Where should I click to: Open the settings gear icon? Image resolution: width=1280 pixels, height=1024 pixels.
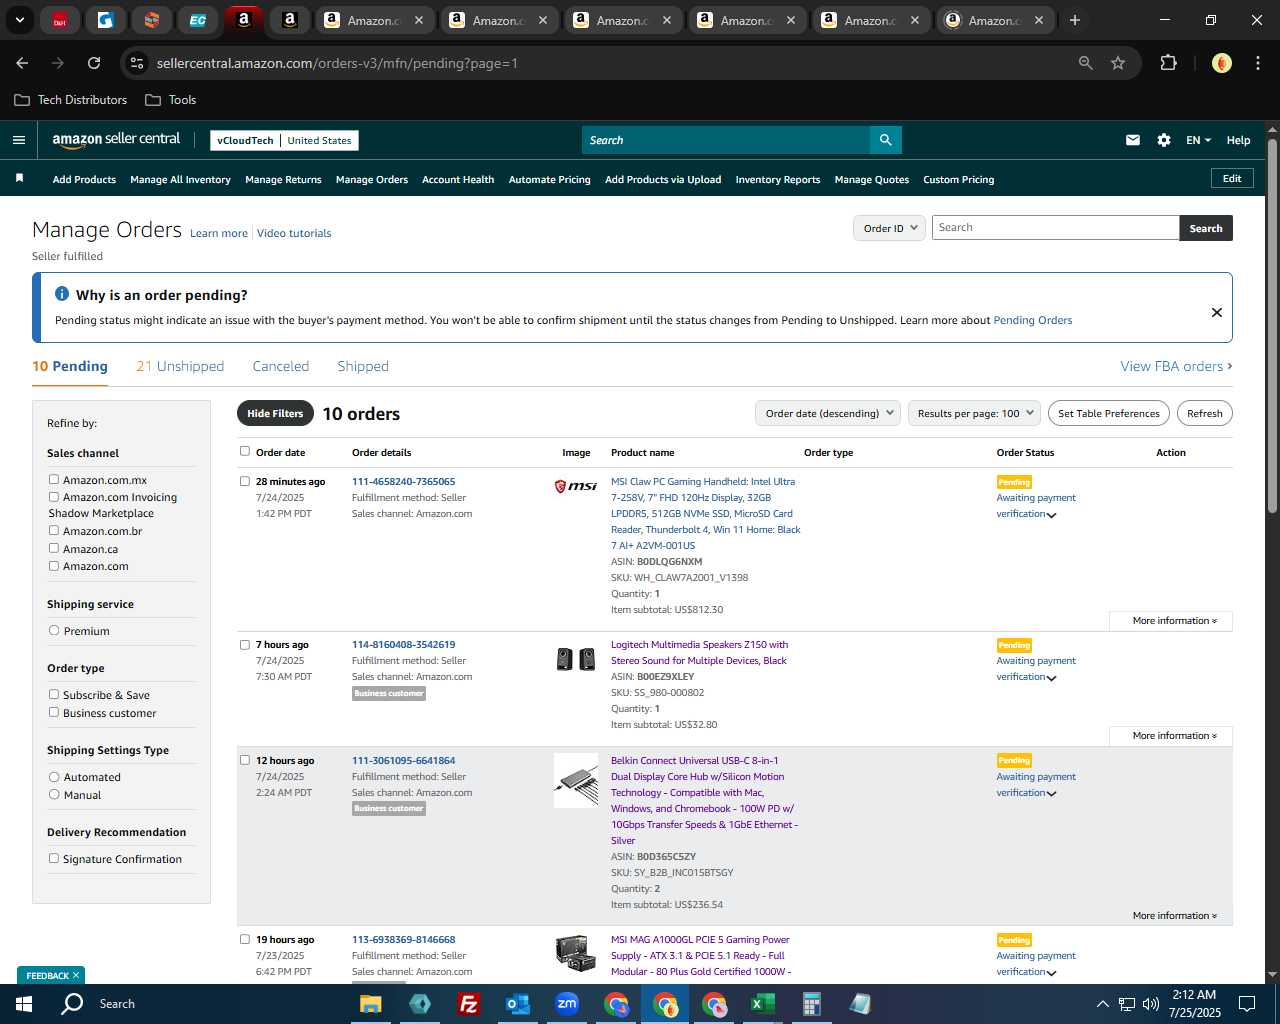(1164, 140)
